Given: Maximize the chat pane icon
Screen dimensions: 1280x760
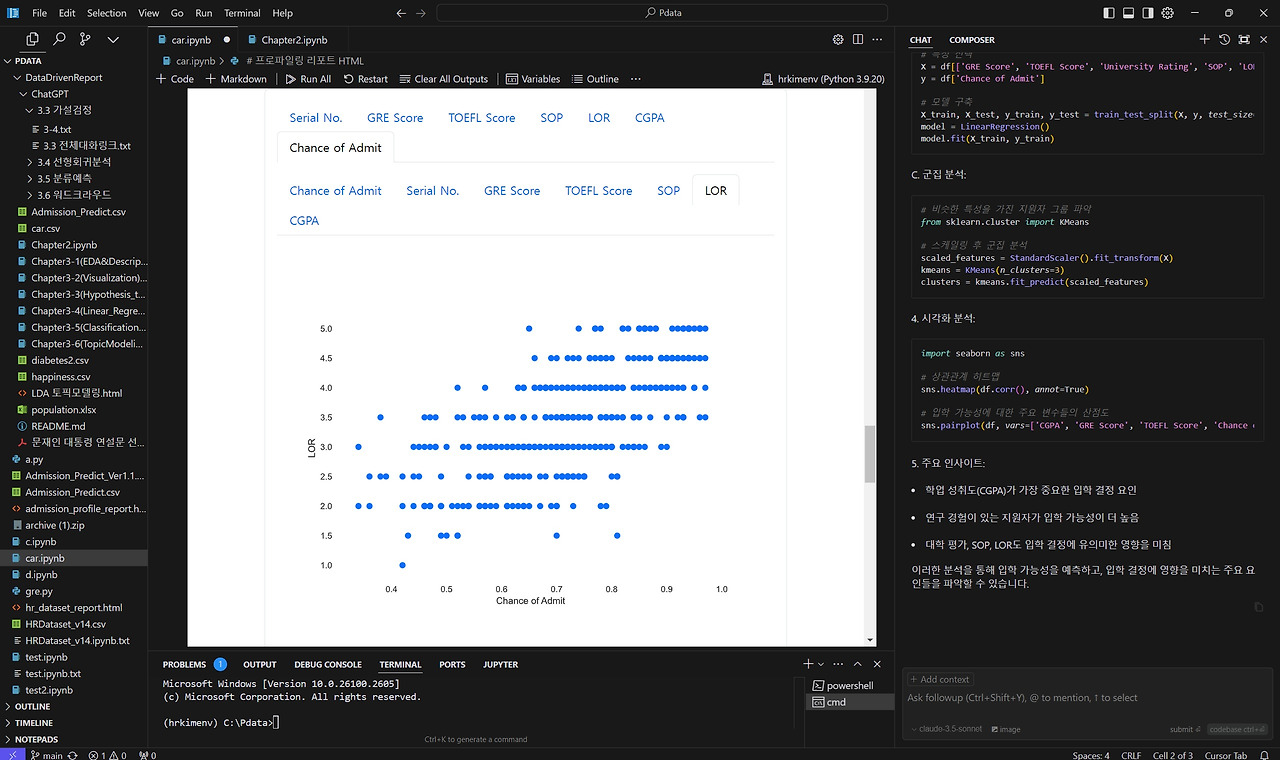Looking at the screenshot, I should 1244,39.
